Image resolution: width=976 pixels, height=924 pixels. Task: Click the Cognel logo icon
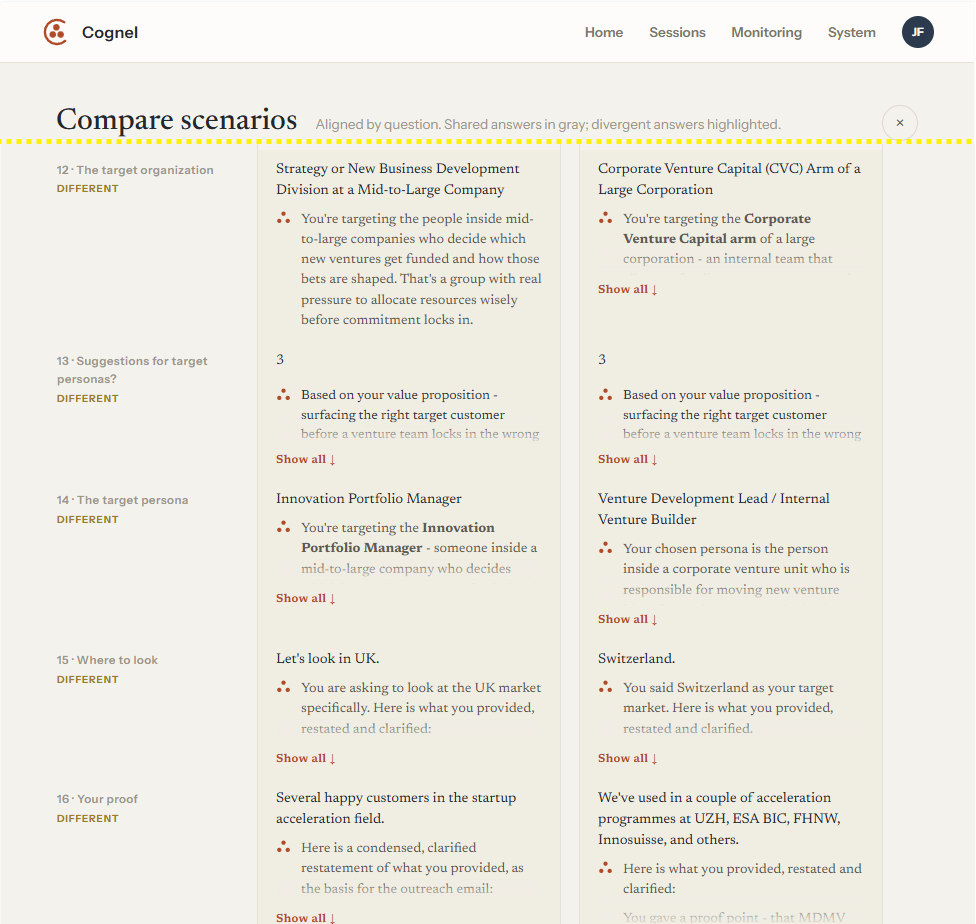pyautogui.click(x=55, y=32)
